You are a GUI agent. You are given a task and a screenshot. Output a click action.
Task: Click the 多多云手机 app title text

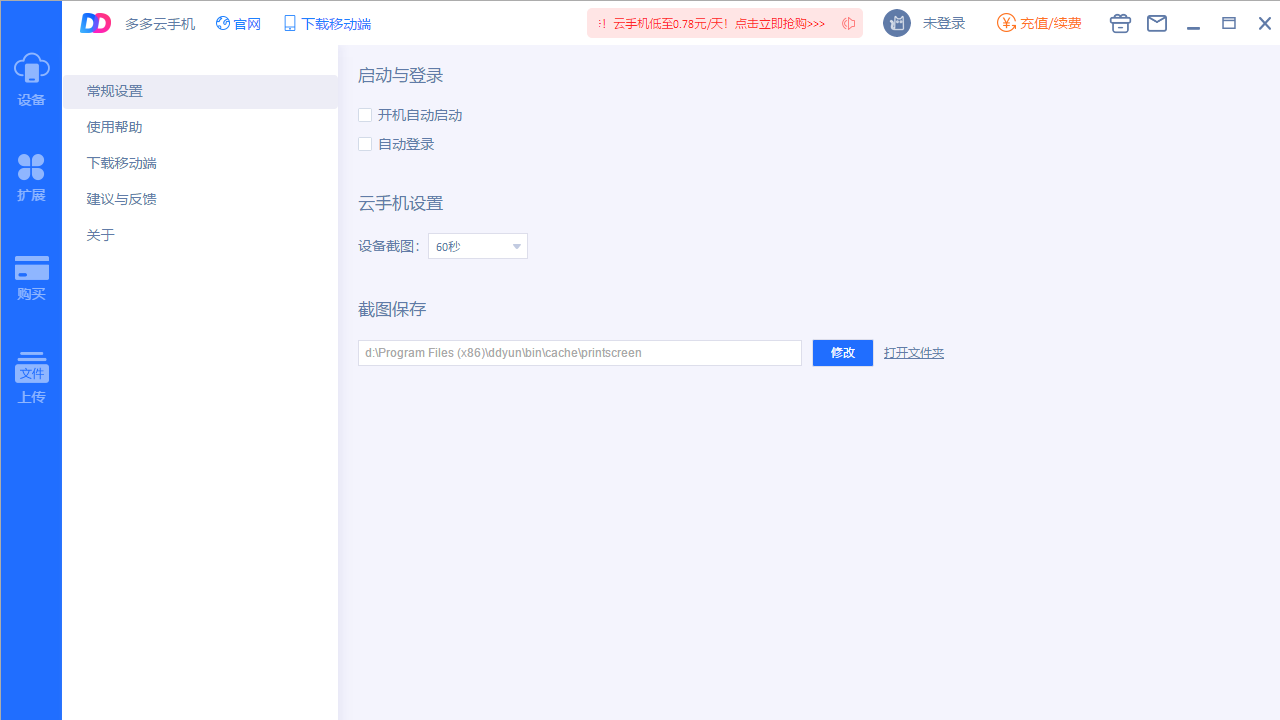(x=160, y=23)
